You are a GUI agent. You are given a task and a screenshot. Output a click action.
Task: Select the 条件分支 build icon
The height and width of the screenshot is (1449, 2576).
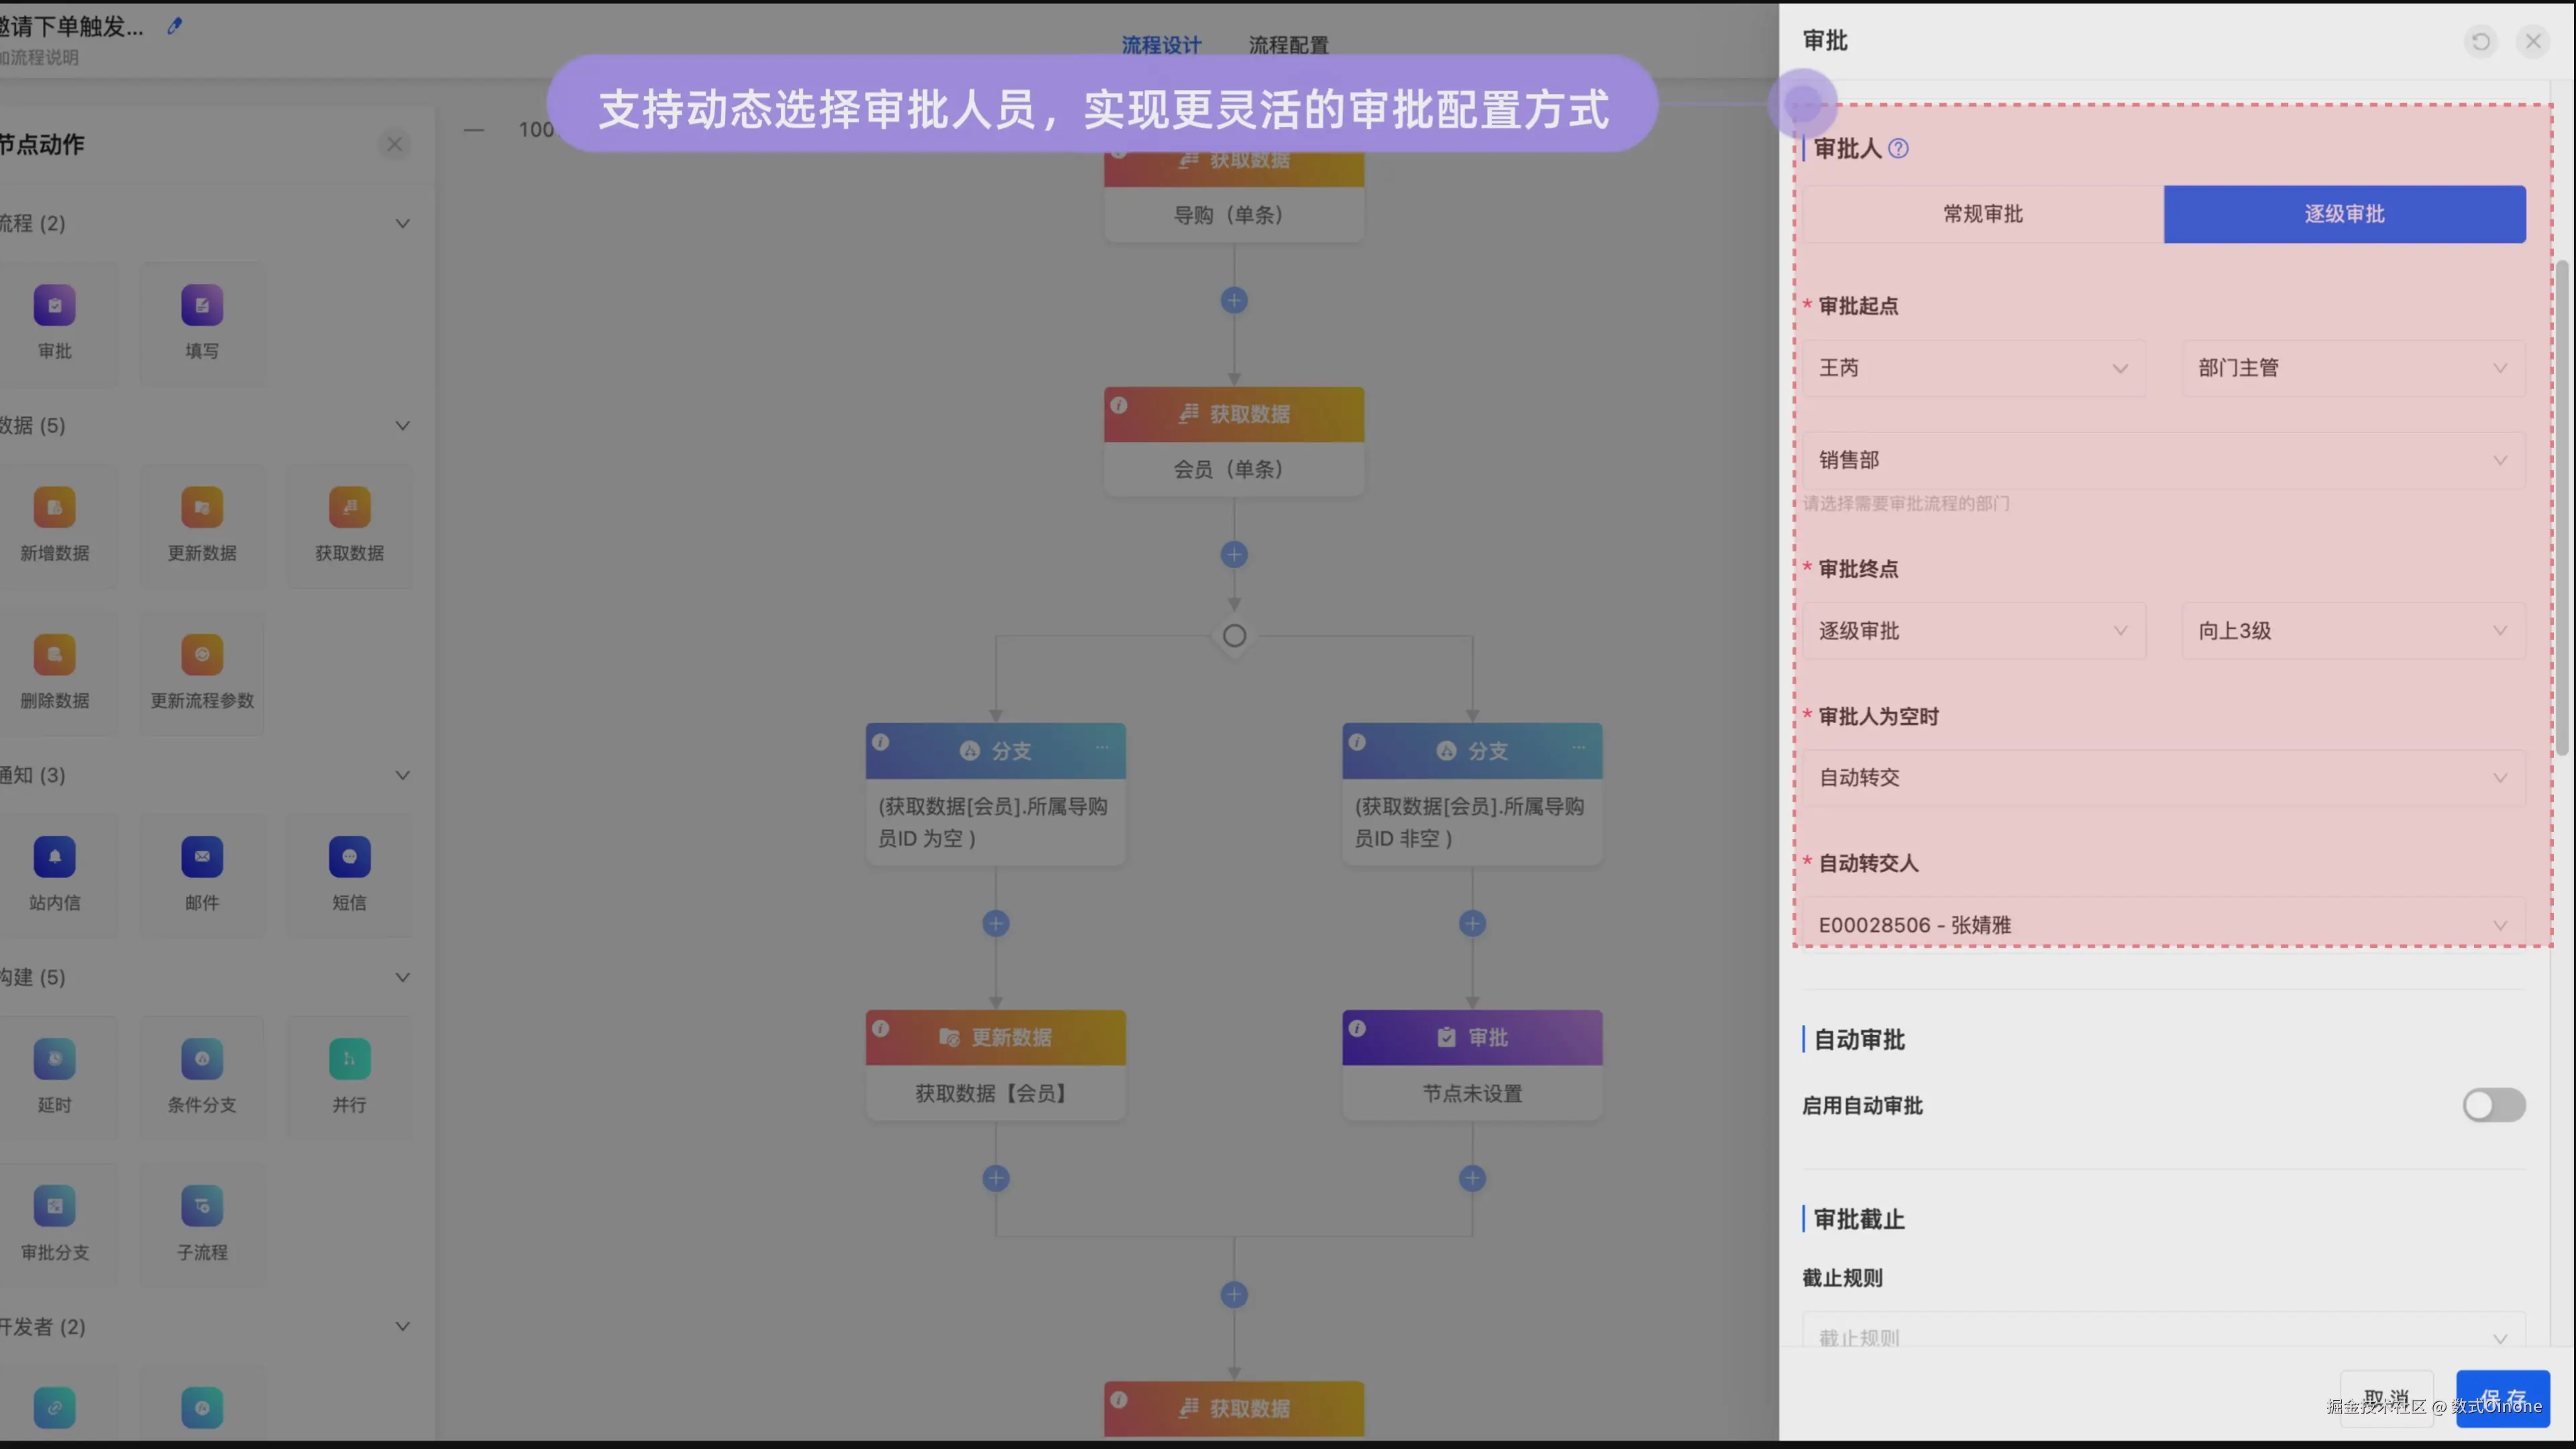click(202, 1059)
